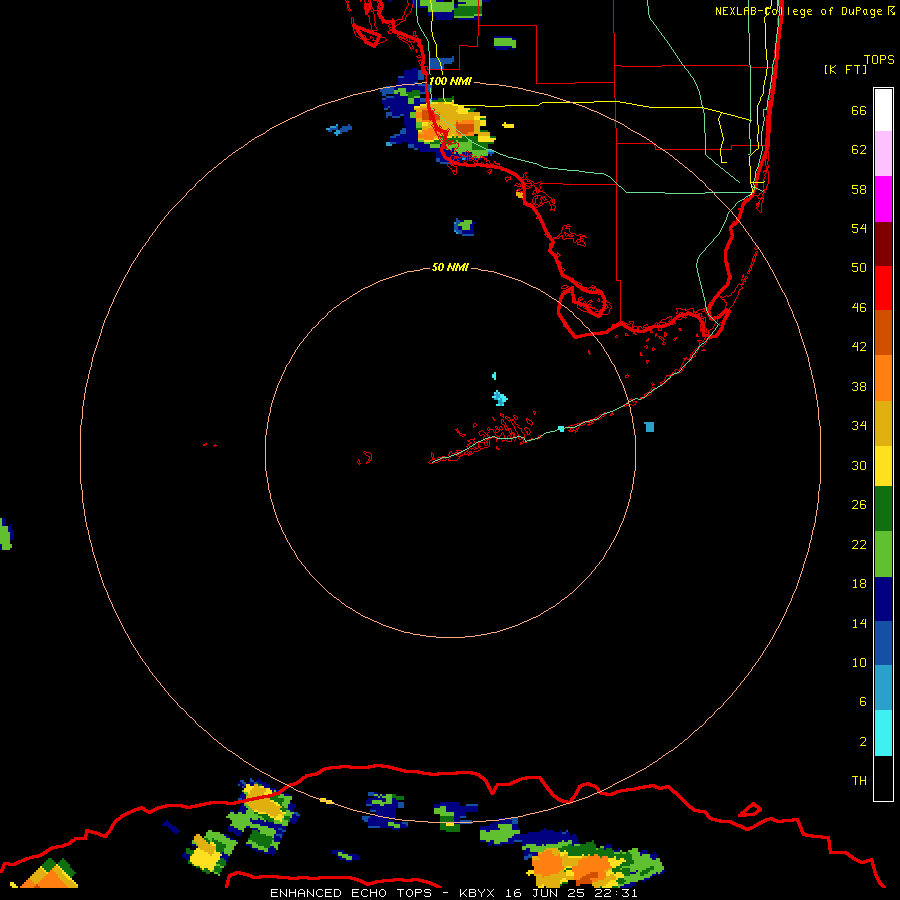Click the legend value 30
Image resolution: width=900 pixels, height=900 pixels.
point(859,465)
